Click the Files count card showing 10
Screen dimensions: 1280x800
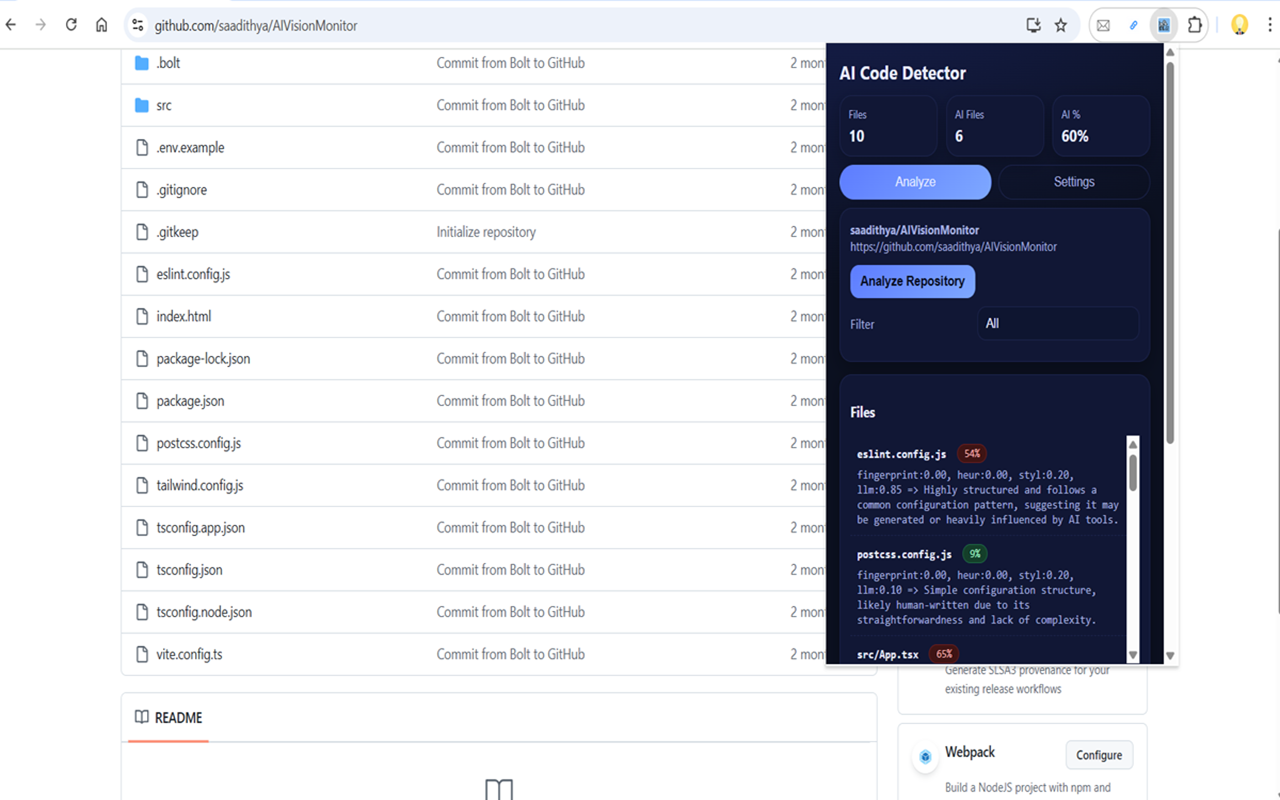click(x=888, y=126)
